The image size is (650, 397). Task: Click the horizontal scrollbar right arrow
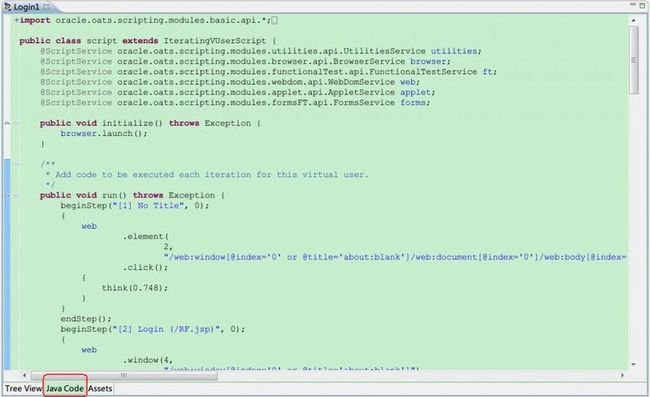622,375
